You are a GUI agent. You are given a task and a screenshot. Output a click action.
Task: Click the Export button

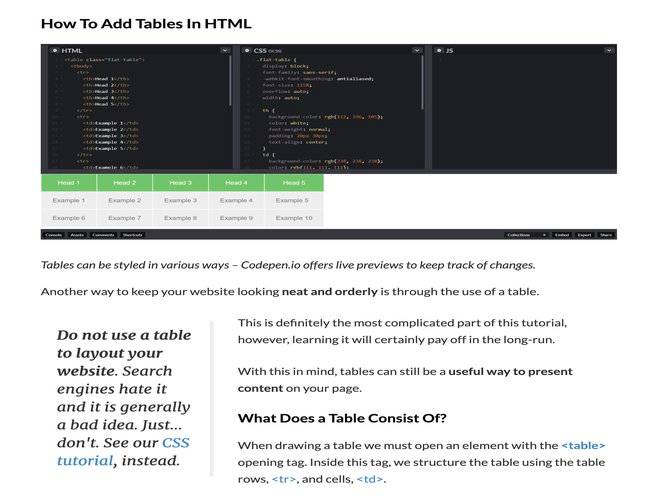(584, 235)
